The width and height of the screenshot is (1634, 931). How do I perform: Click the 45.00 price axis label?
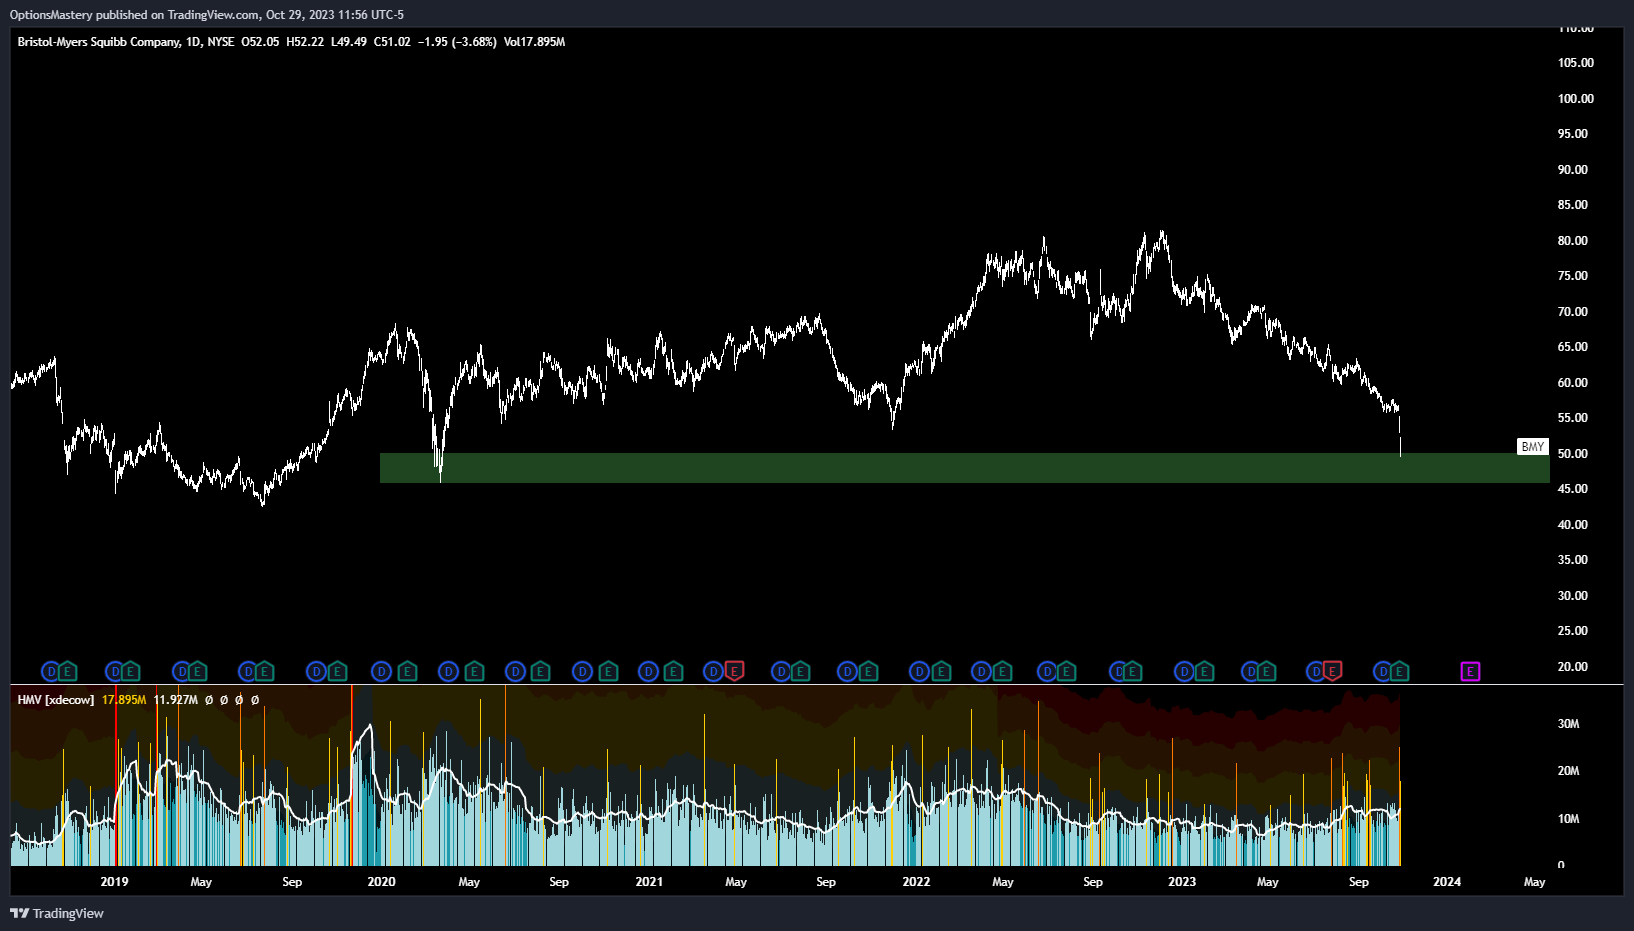[x=1572, y=489]
